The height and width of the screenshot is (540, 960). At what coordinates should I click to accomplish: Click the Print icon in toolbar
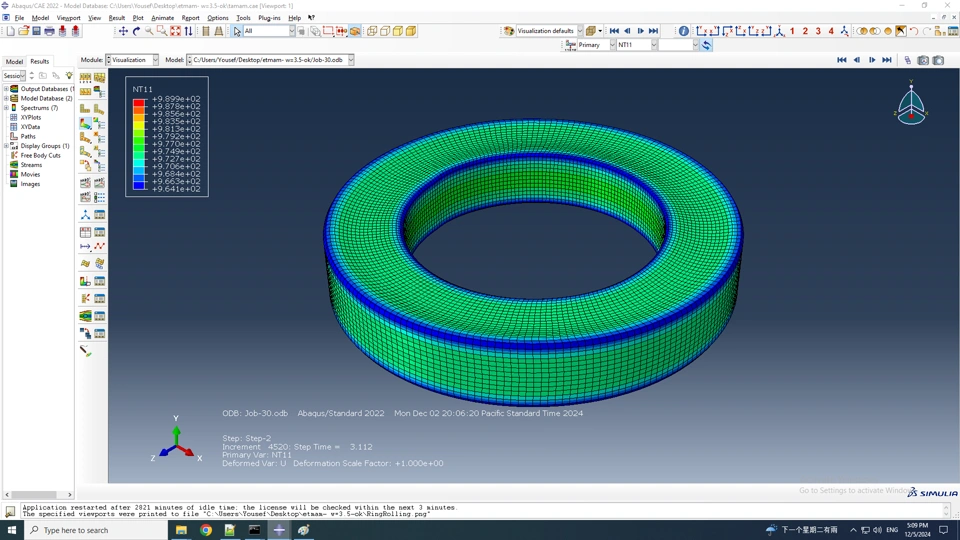pyautogui.click(x=49, y=31)
